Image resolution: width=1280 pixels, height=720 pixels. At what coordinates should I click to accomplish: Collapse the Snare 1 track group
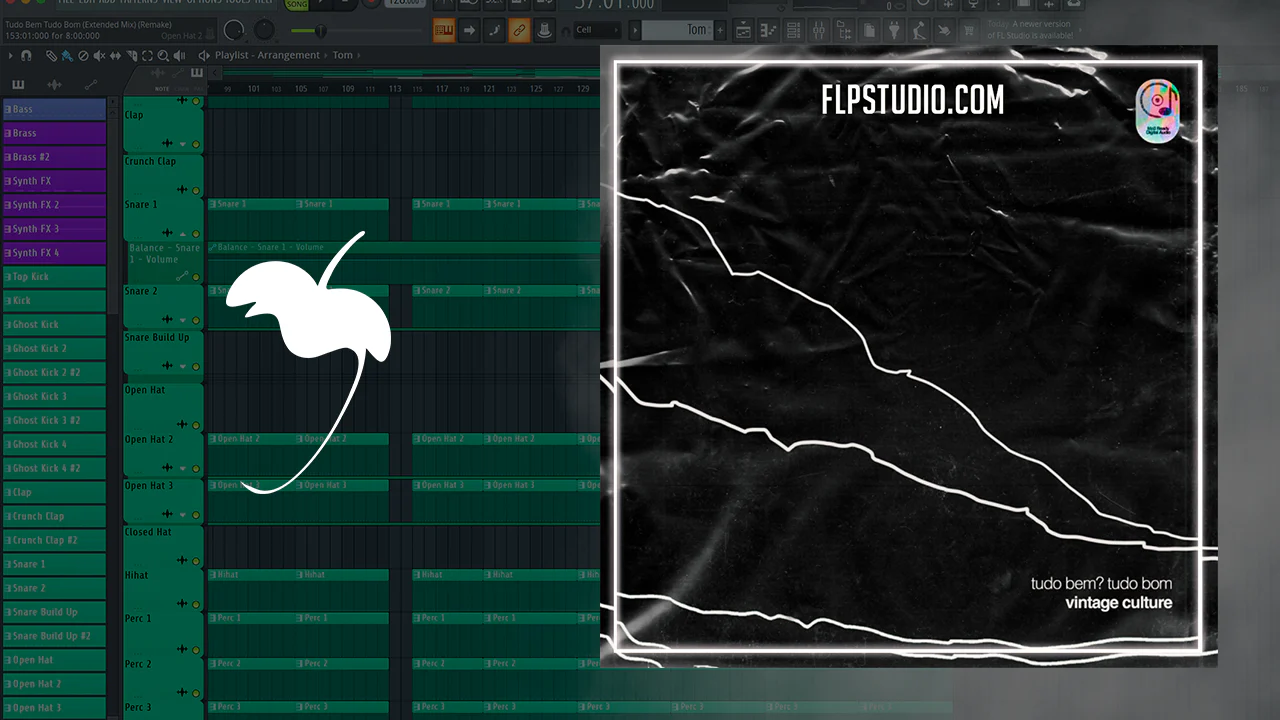point(182,233)
